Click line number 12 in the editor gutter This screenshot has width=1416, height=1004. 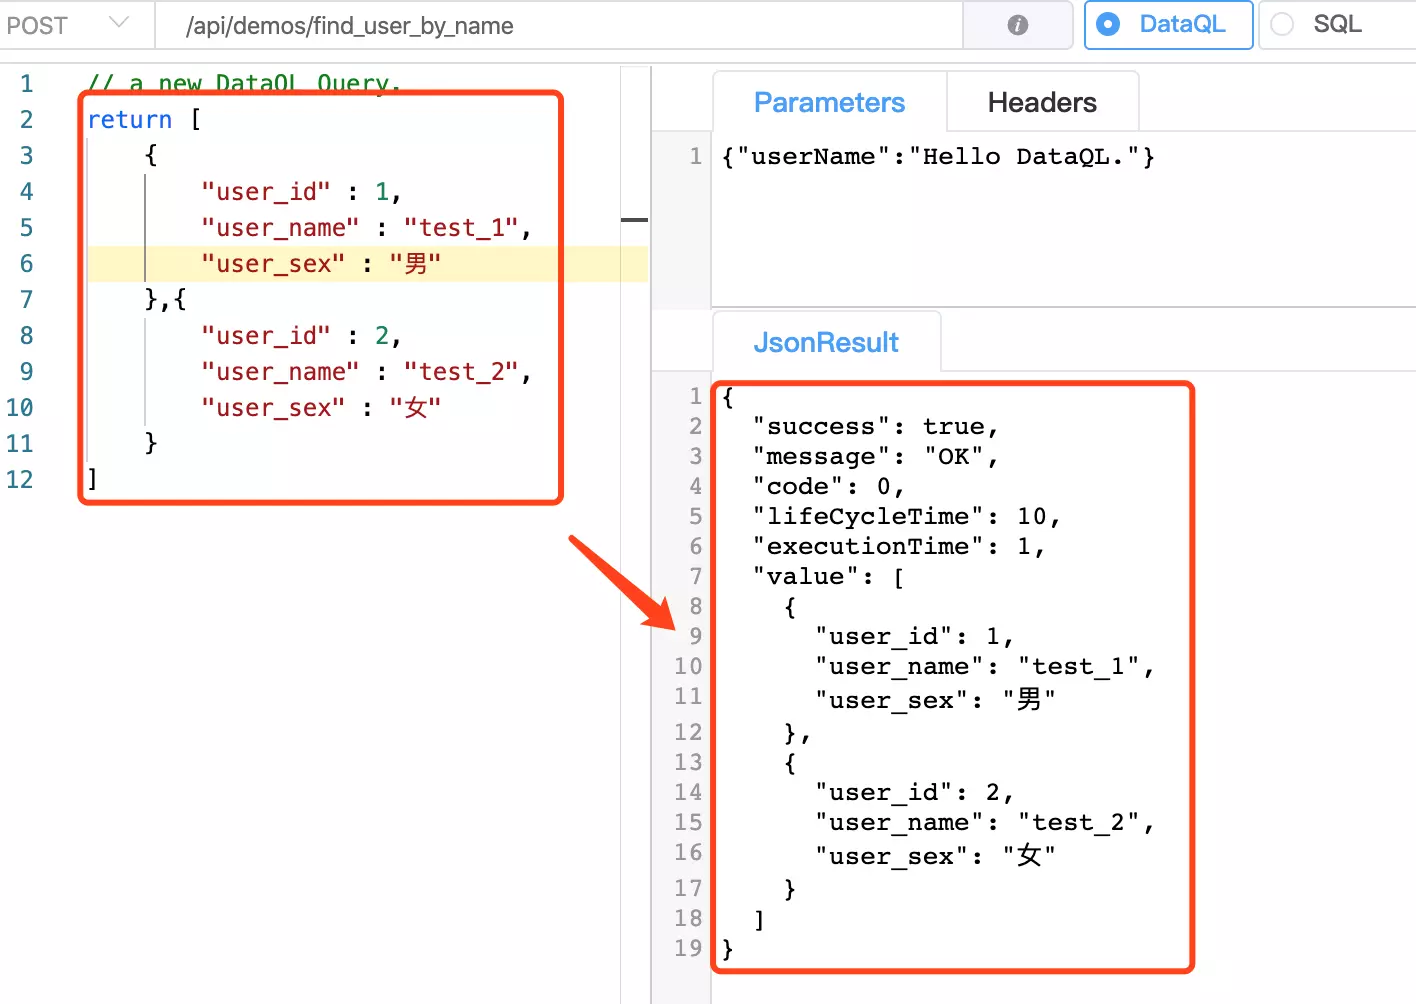tap(20, 480)
